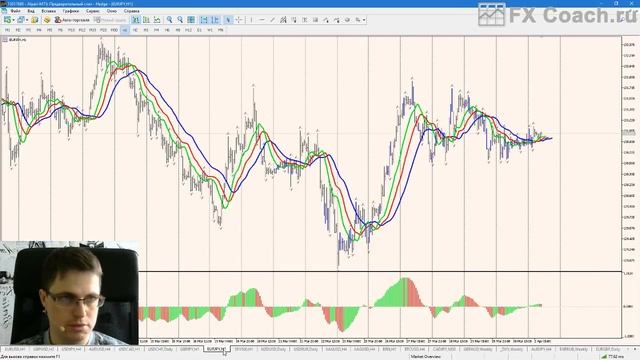The height and width of the screenshot is (360, 640).
Task: Toggle chart shift from right edge
Action: click(x=215, y=20)
